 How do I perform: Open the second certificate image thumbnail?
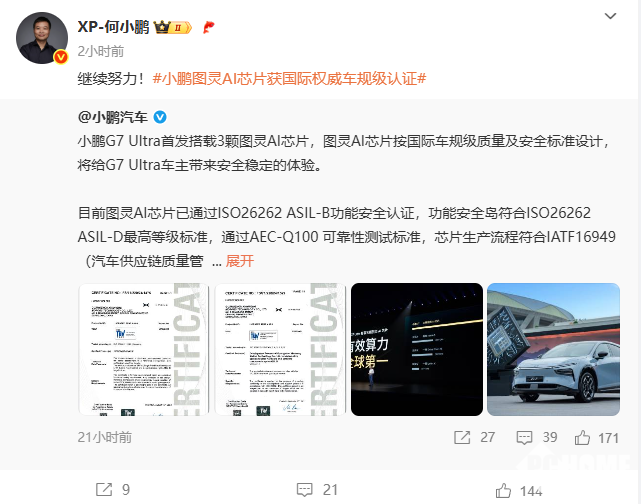coord(280,349)
